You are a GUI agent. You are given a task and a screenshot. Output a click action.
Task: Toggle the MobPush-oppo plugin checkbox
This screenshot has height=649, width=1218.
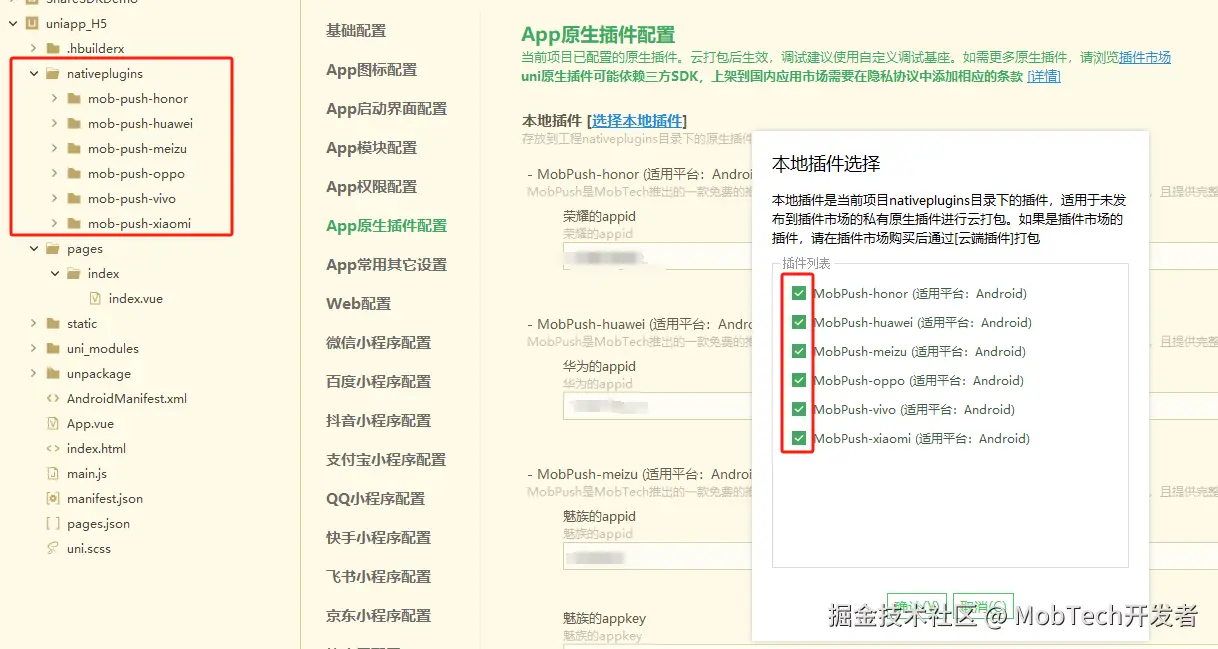click(798, 380)
